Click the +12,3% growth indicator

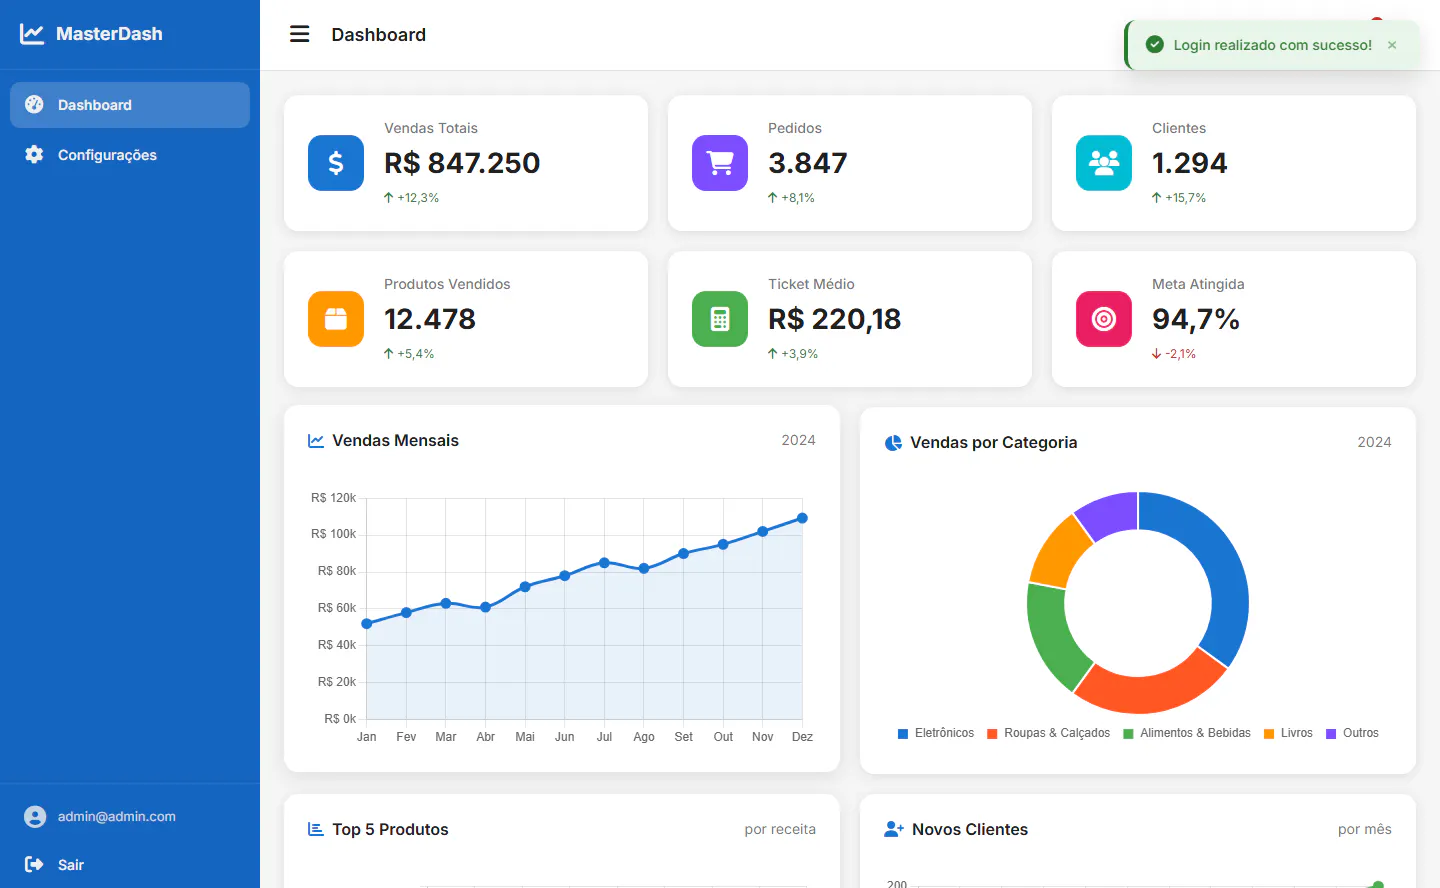click(412, 198)
